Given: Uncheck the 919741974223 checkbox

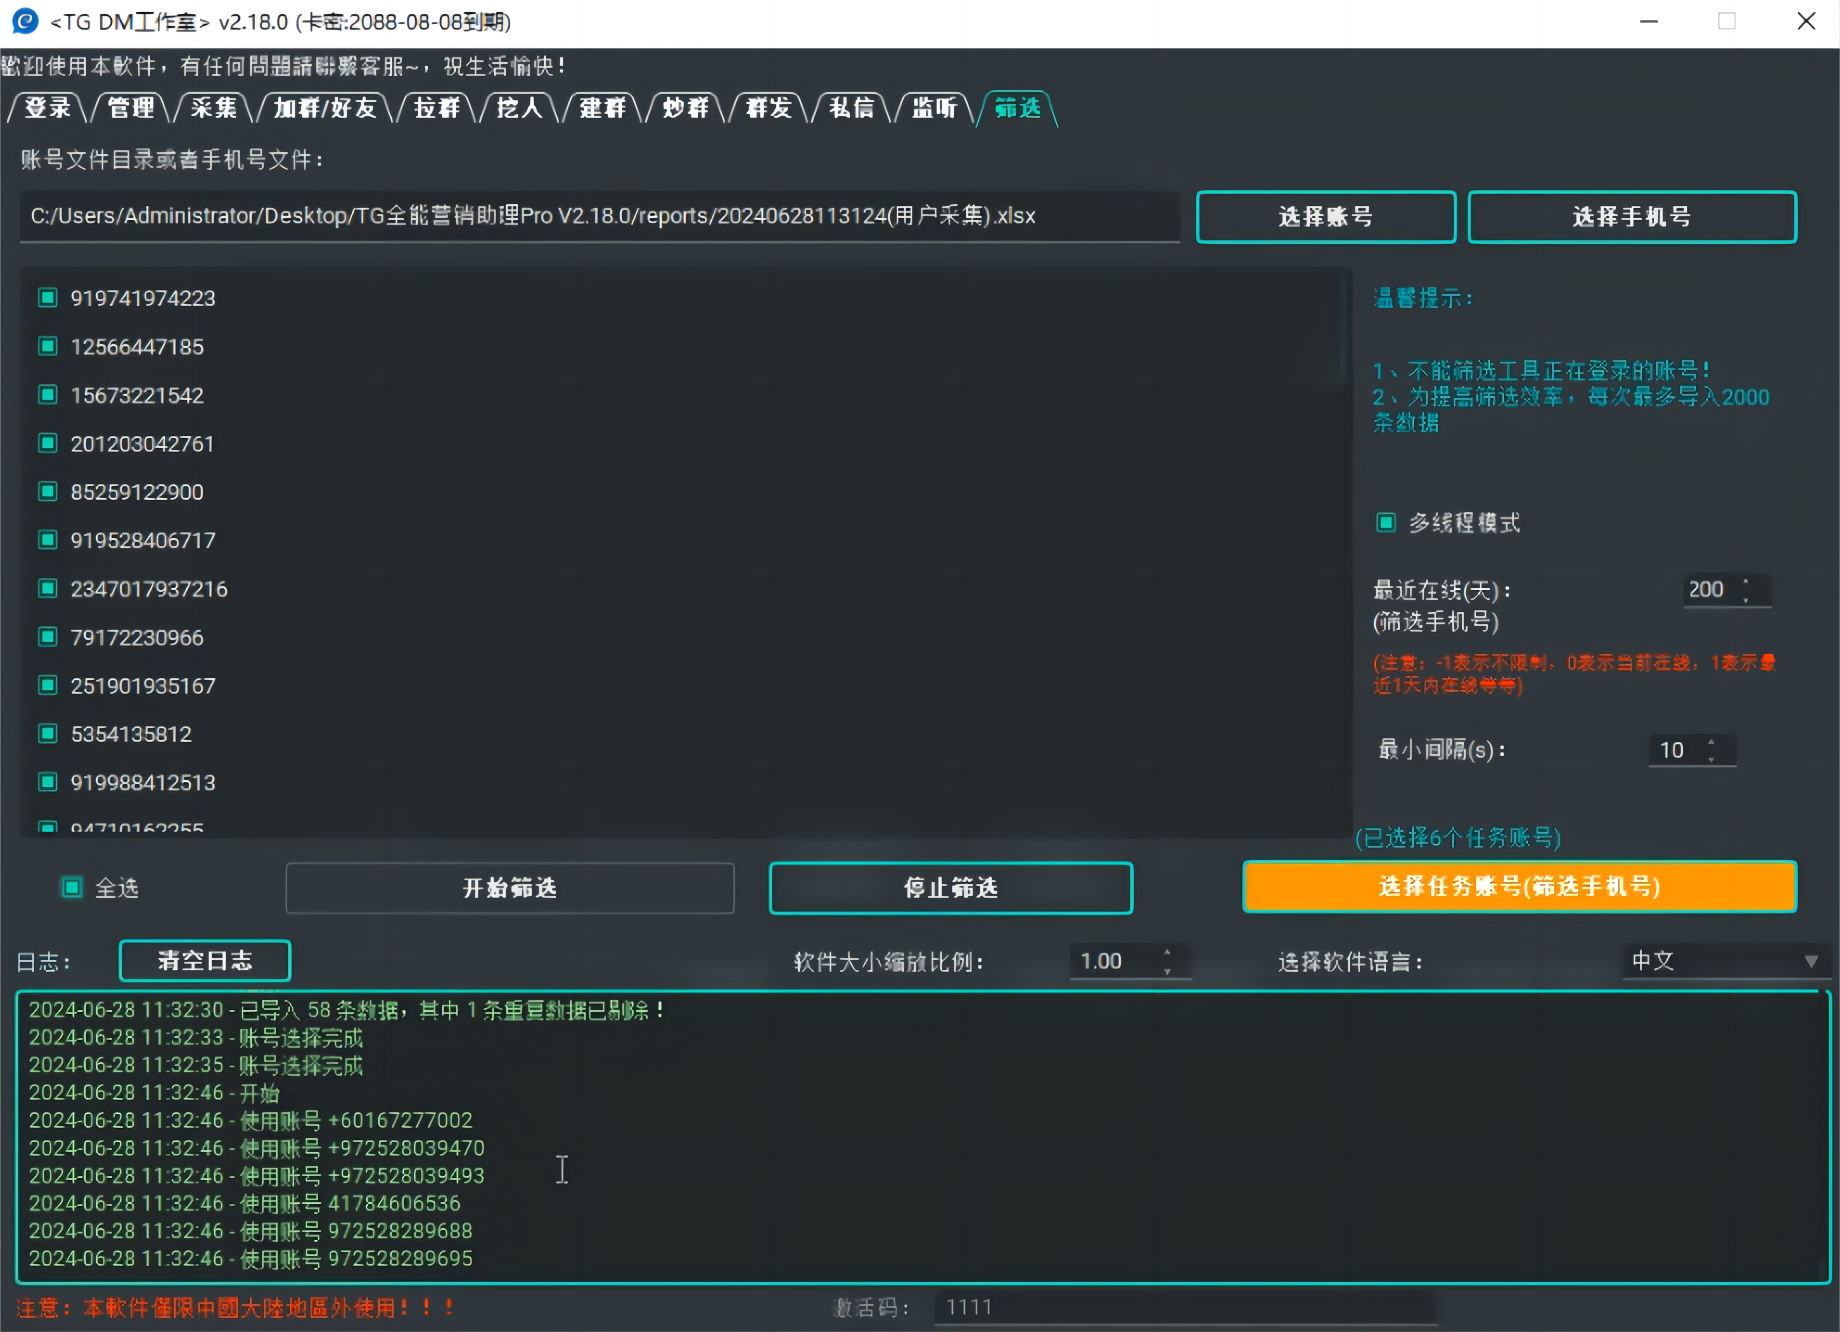Looking at the screenshot, I should pos(47,298).
